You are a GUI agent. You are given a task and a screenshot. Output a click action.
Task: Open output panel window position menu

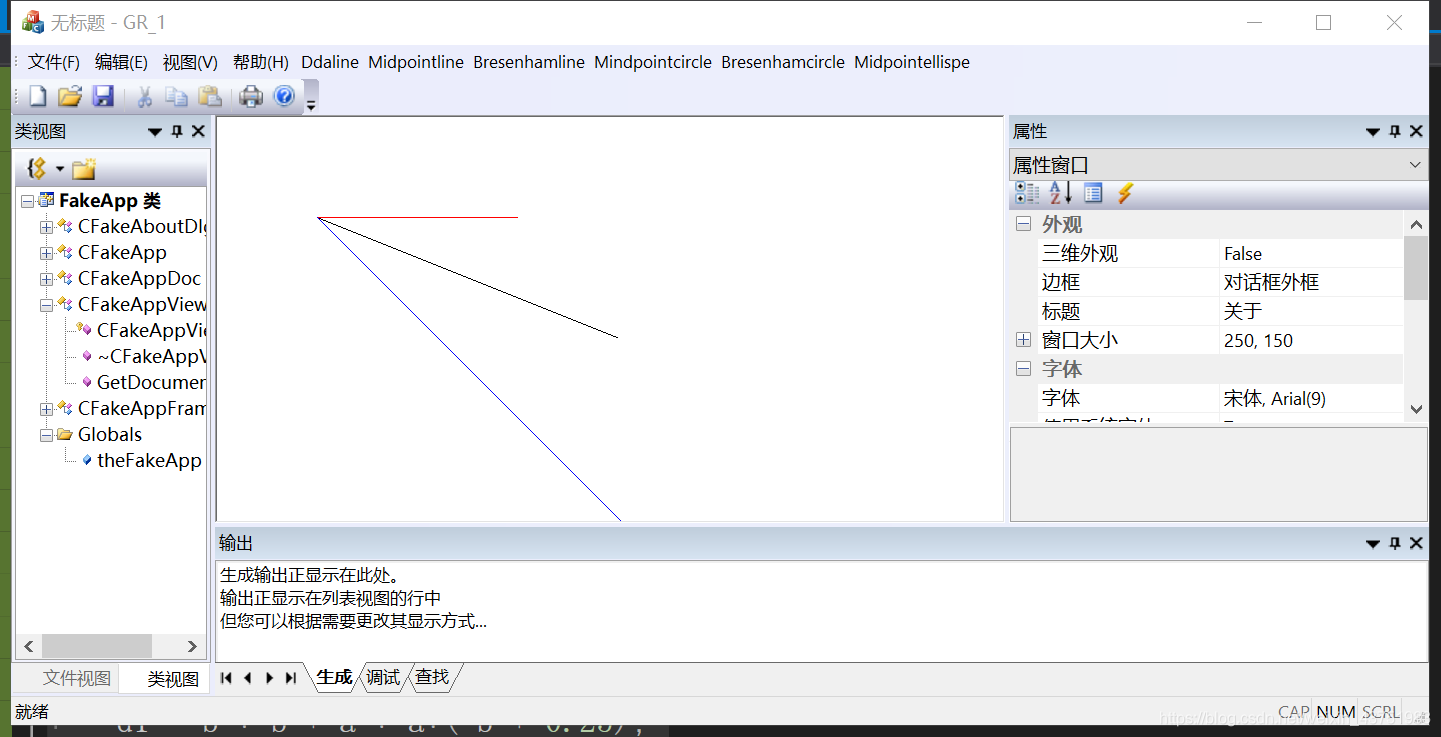pos(1373,544)
